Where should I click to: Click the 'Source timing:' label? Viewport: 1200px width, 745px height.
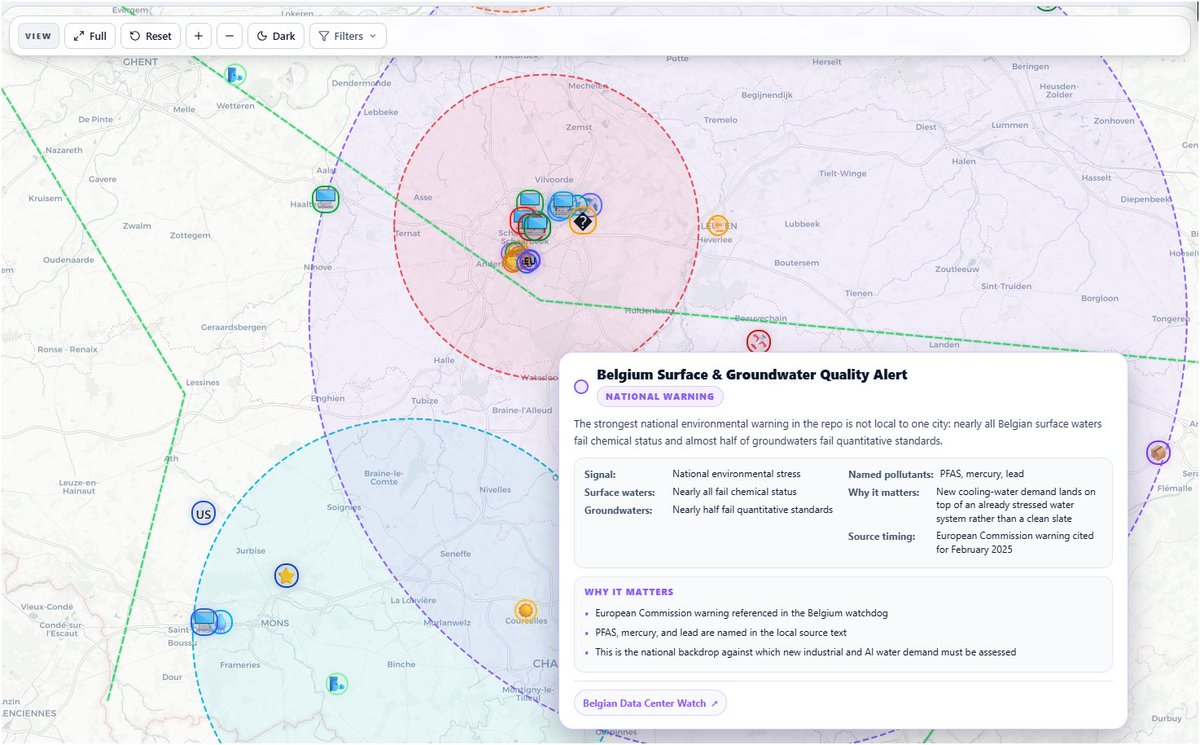coord(881,536)
